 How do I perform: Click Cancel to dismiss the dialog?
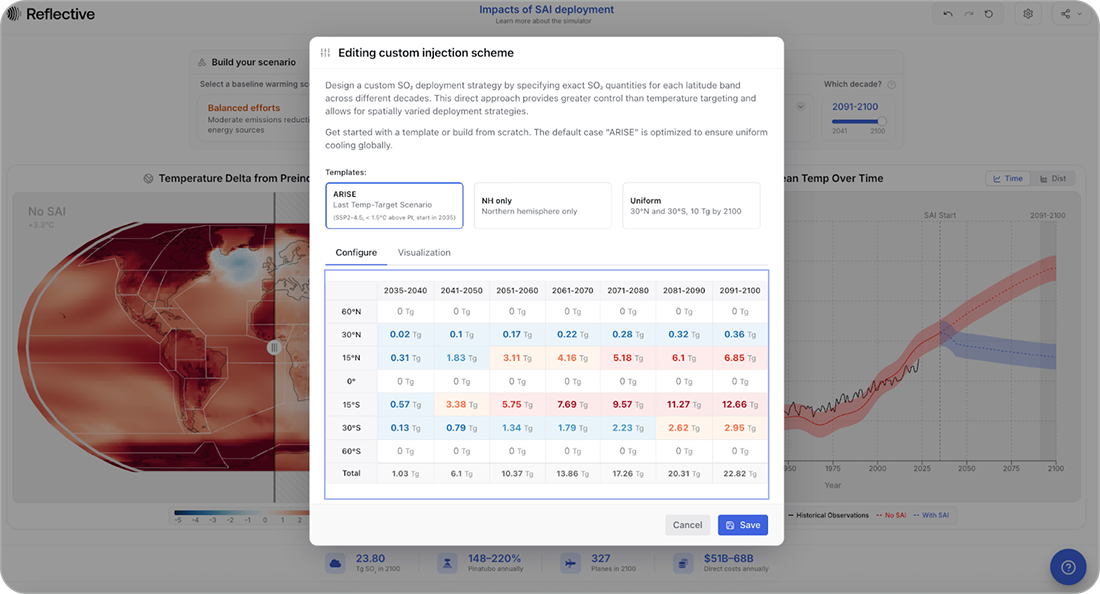(687, 525)
